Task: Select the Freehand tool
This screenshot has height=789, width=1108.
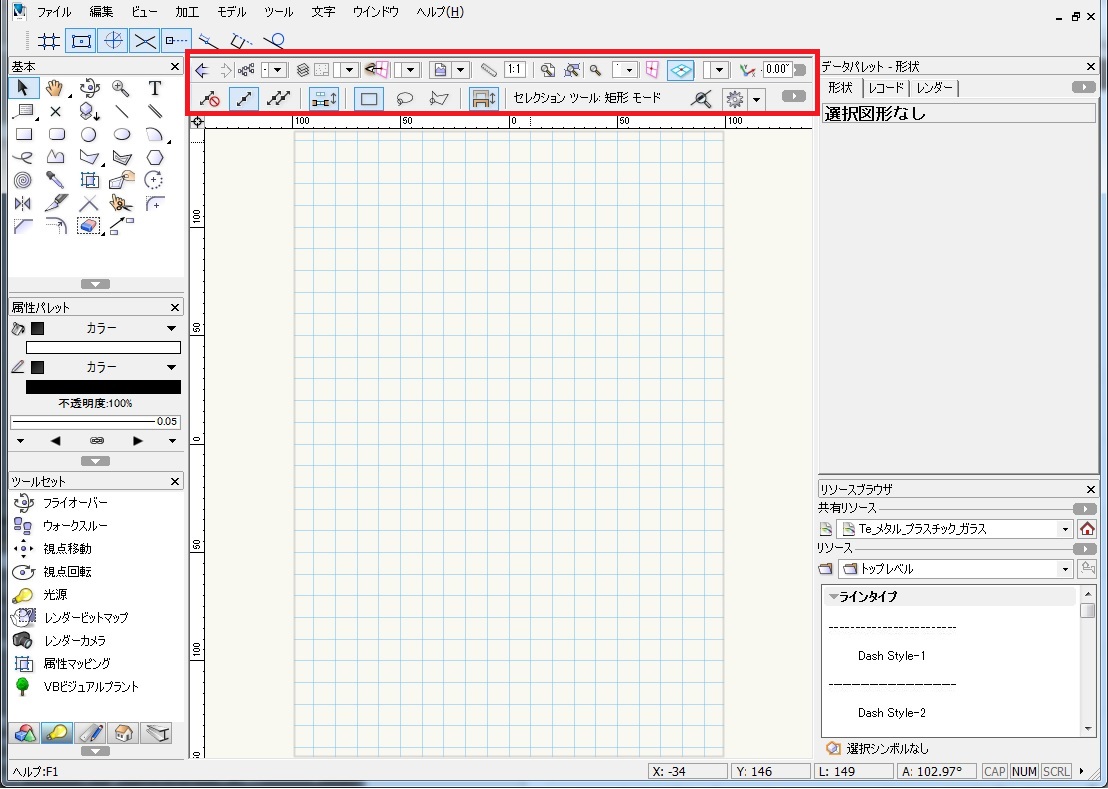Action: [x=23, y=157]
